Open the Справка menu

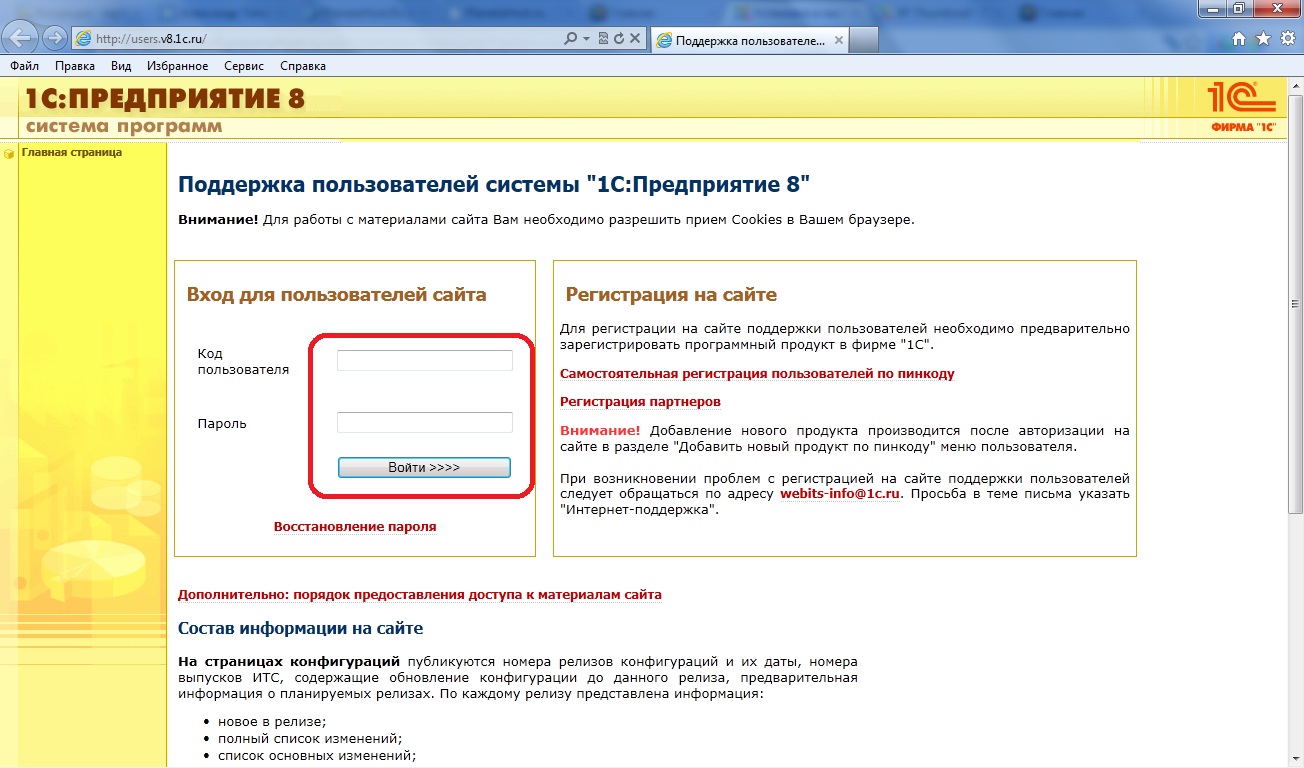click(303, 66)
